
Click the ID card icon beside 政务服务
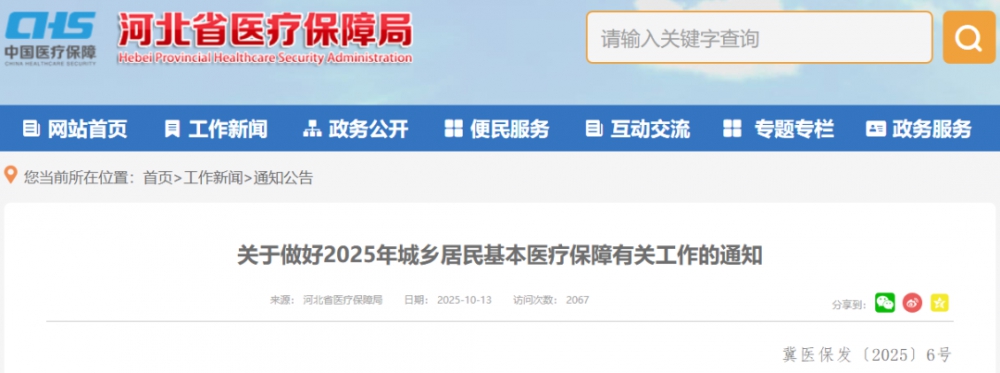[x=876, y=129]
